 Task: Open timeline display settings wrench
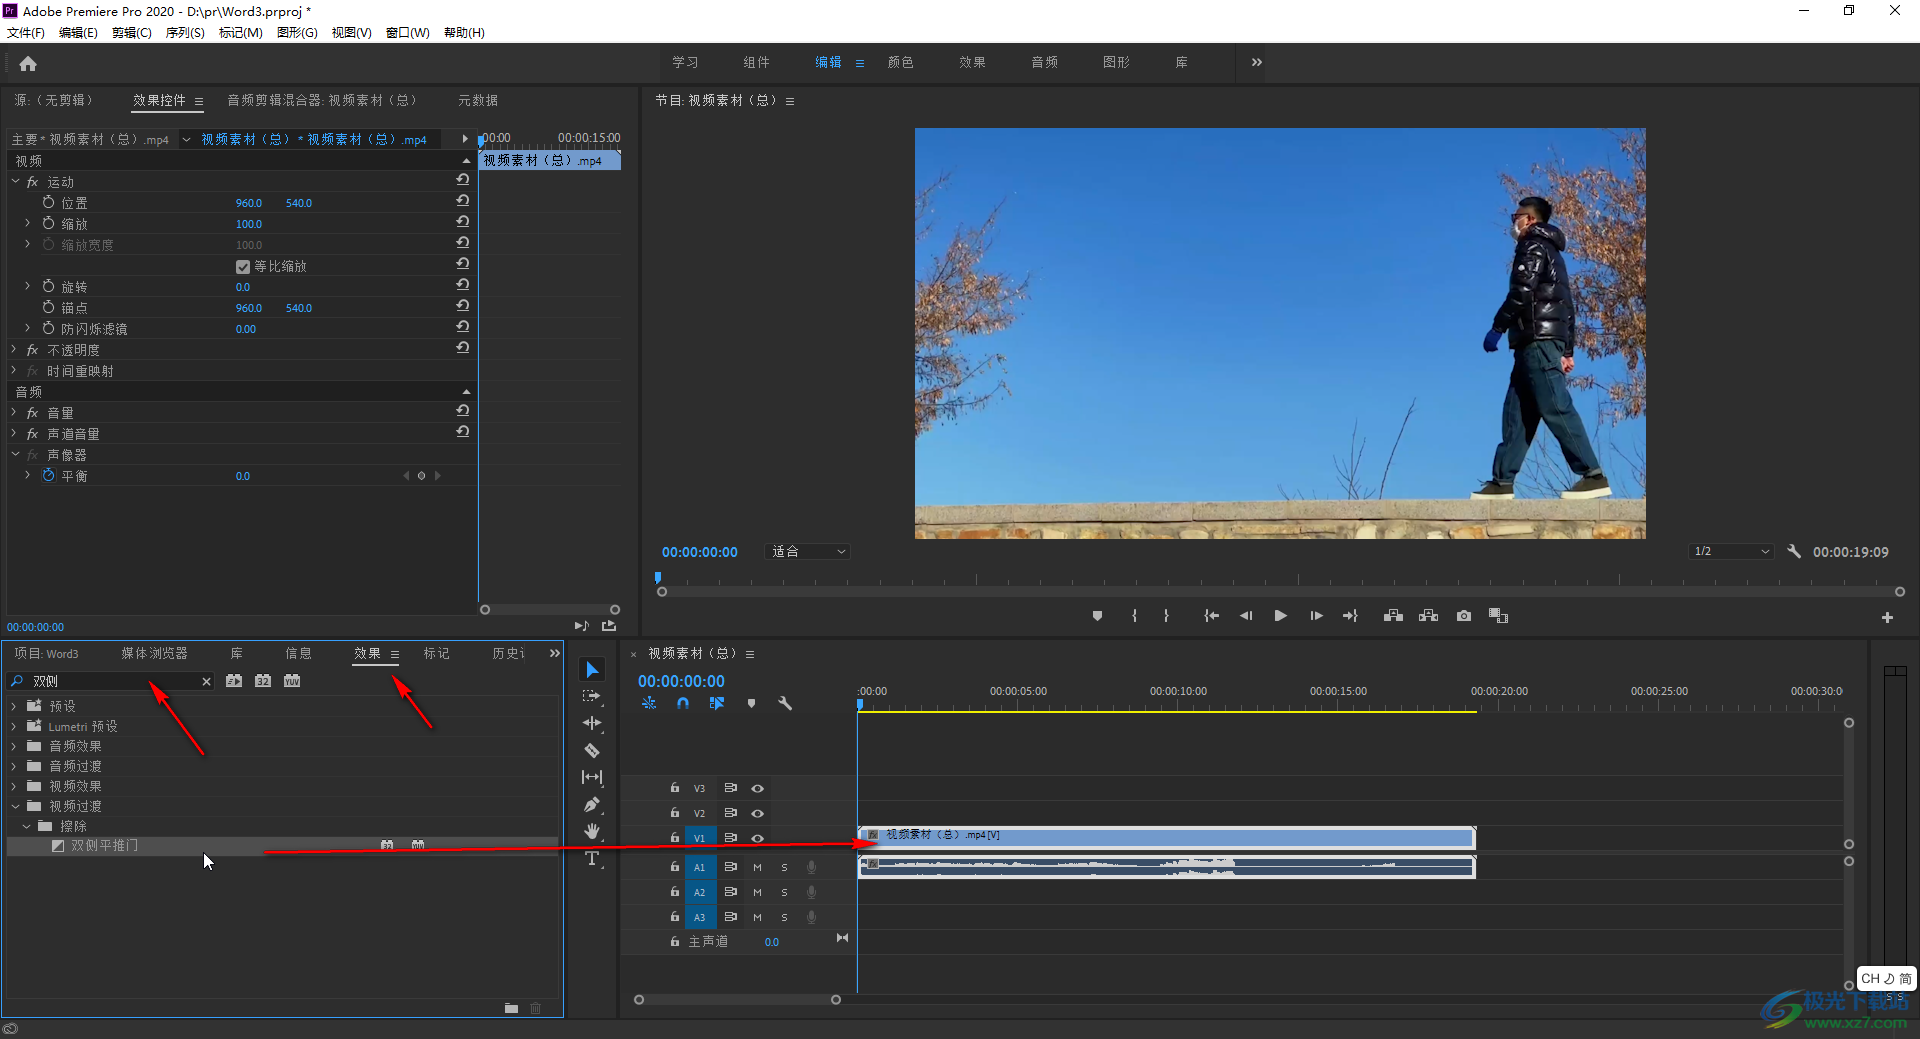785,704
